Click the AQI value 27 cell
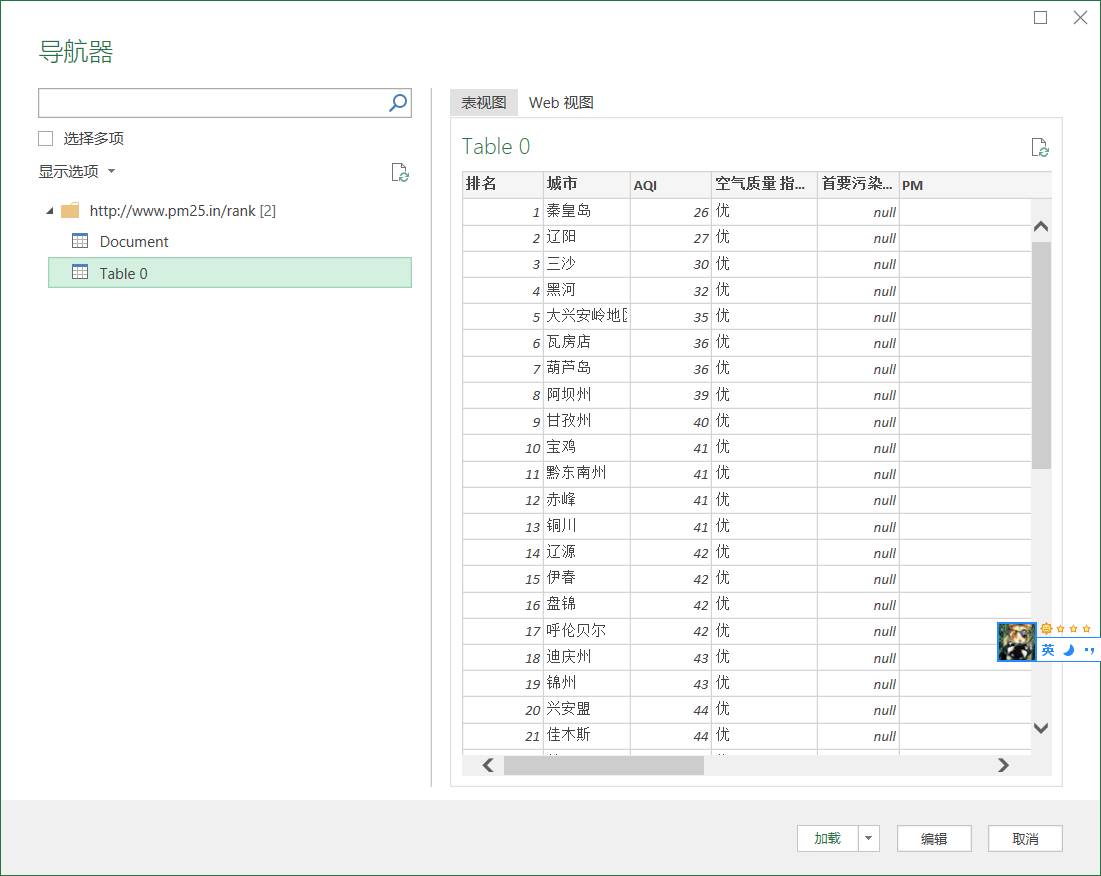 (x=671, y=237)
